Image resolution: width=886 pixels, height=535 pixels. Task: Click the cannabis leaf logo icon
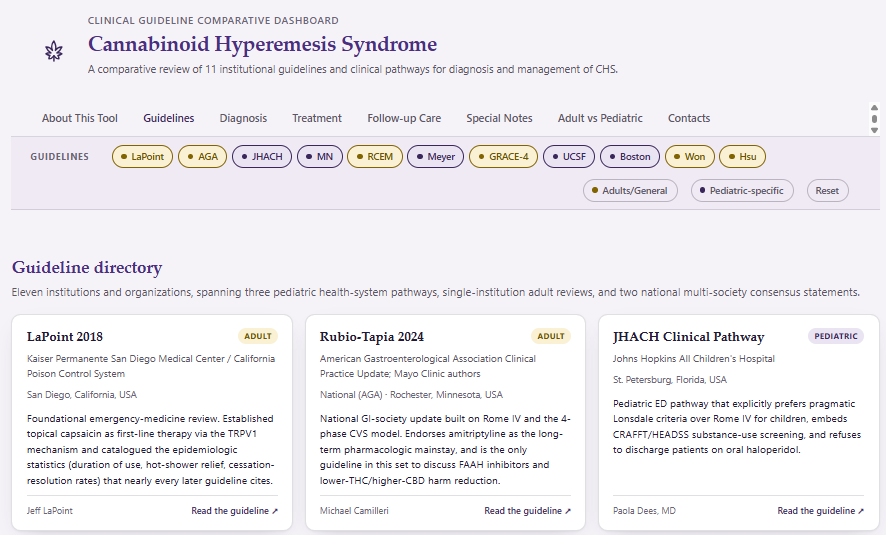click(54, 51)
